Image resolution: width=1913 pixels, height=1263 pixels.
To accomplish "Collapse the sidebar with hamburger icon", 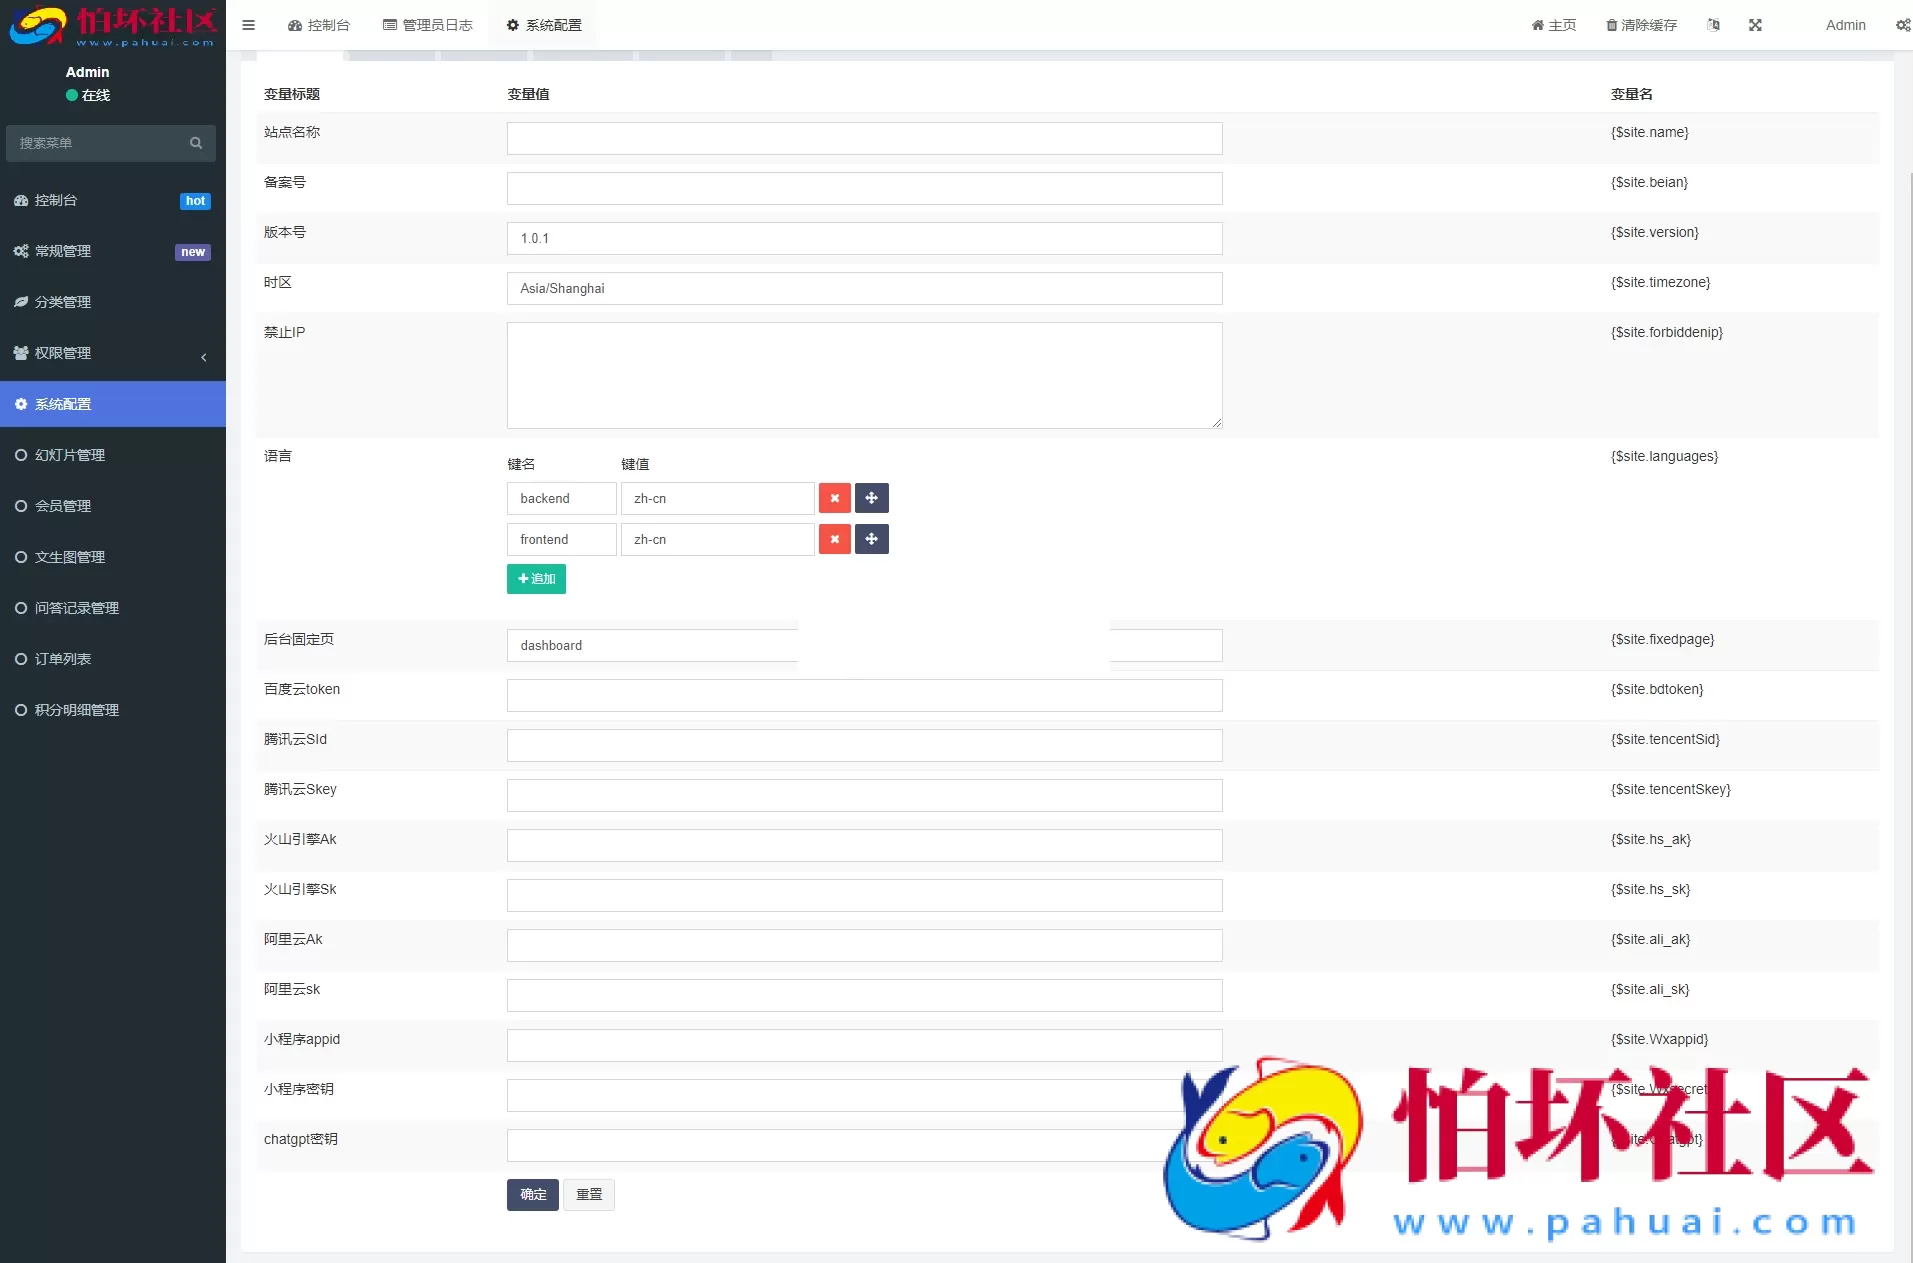I will pos(248,25).
